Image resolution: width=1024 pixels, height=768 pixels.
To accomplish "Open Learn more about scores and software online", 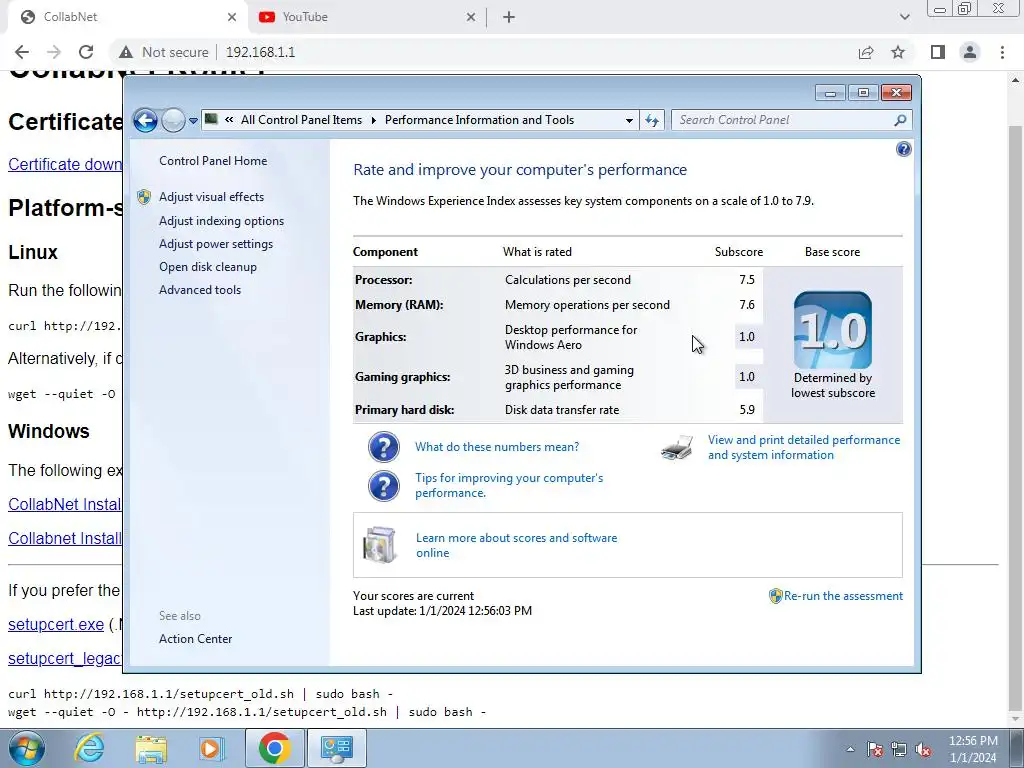I will click(516, 545).
